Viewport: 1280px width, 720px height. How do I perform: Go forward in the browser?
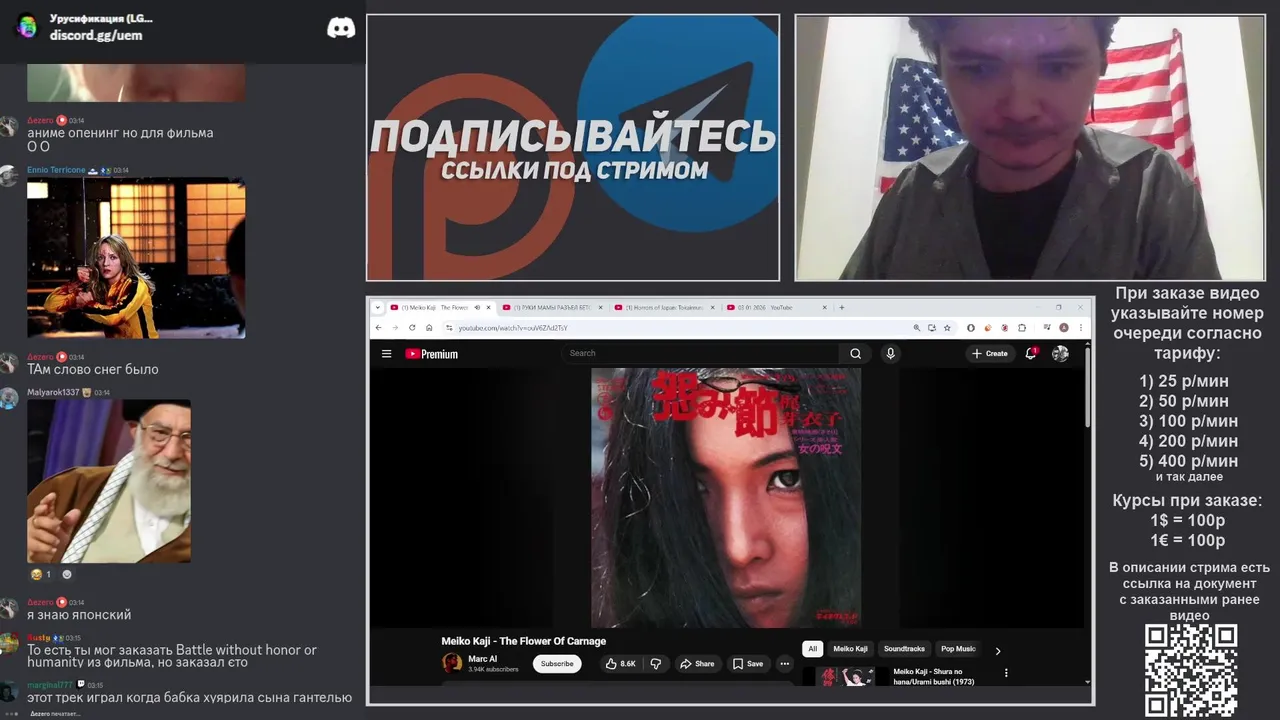point(395,327)
